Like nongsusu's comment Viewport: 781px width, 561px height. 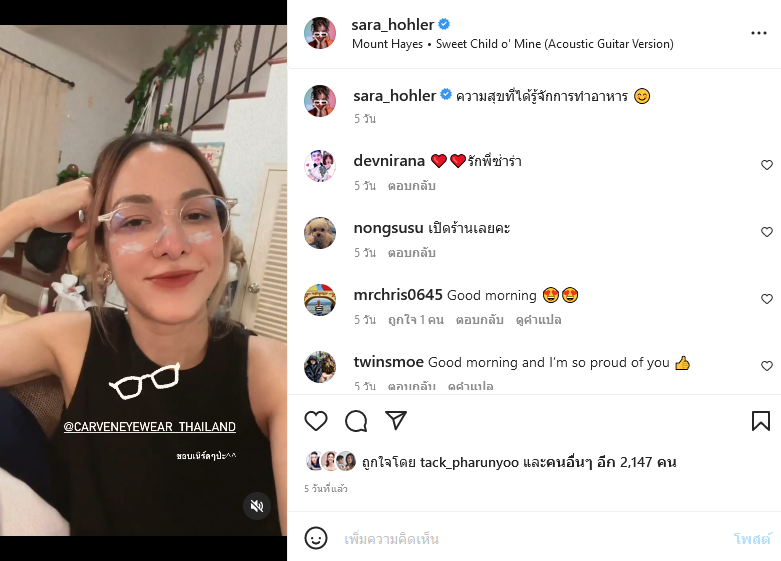(767, 232)
